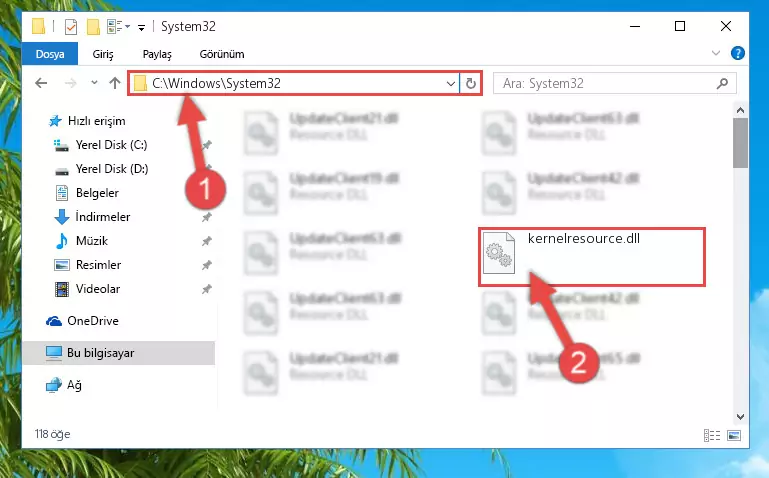The width and height of the screenshot is (769, 478).
Task: Click the Properties quick access icon
Action: pyautogui.click(x=71, y=26)
